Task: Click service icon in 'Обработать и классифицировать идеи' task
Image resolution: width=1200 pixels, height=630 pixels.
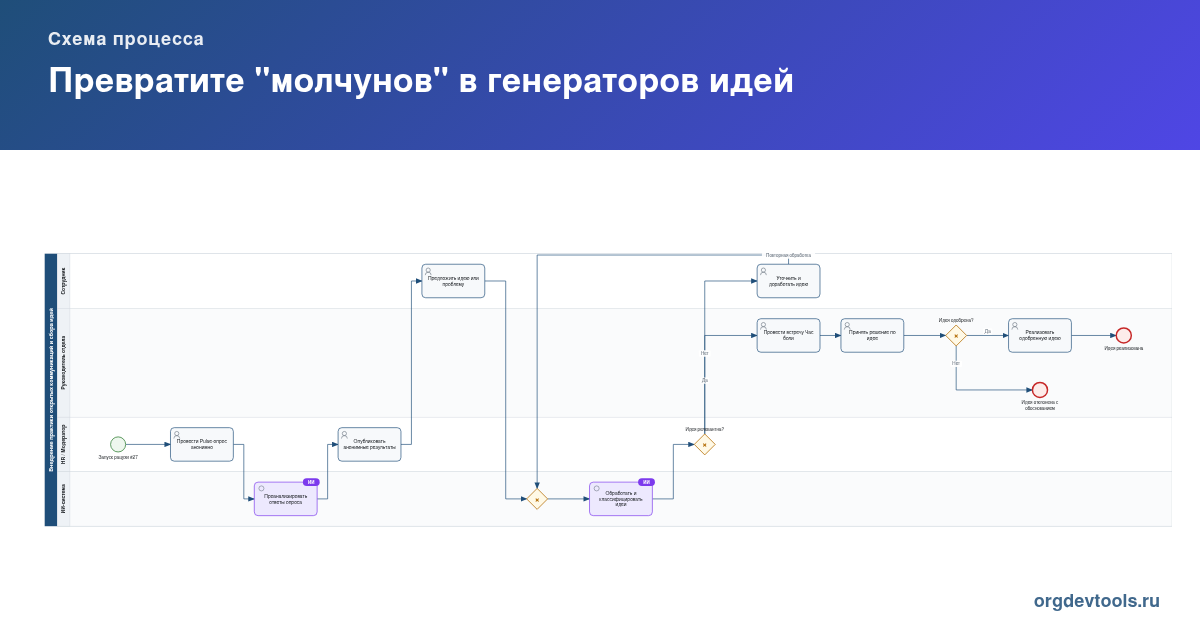Action: [x=596, y=489]
